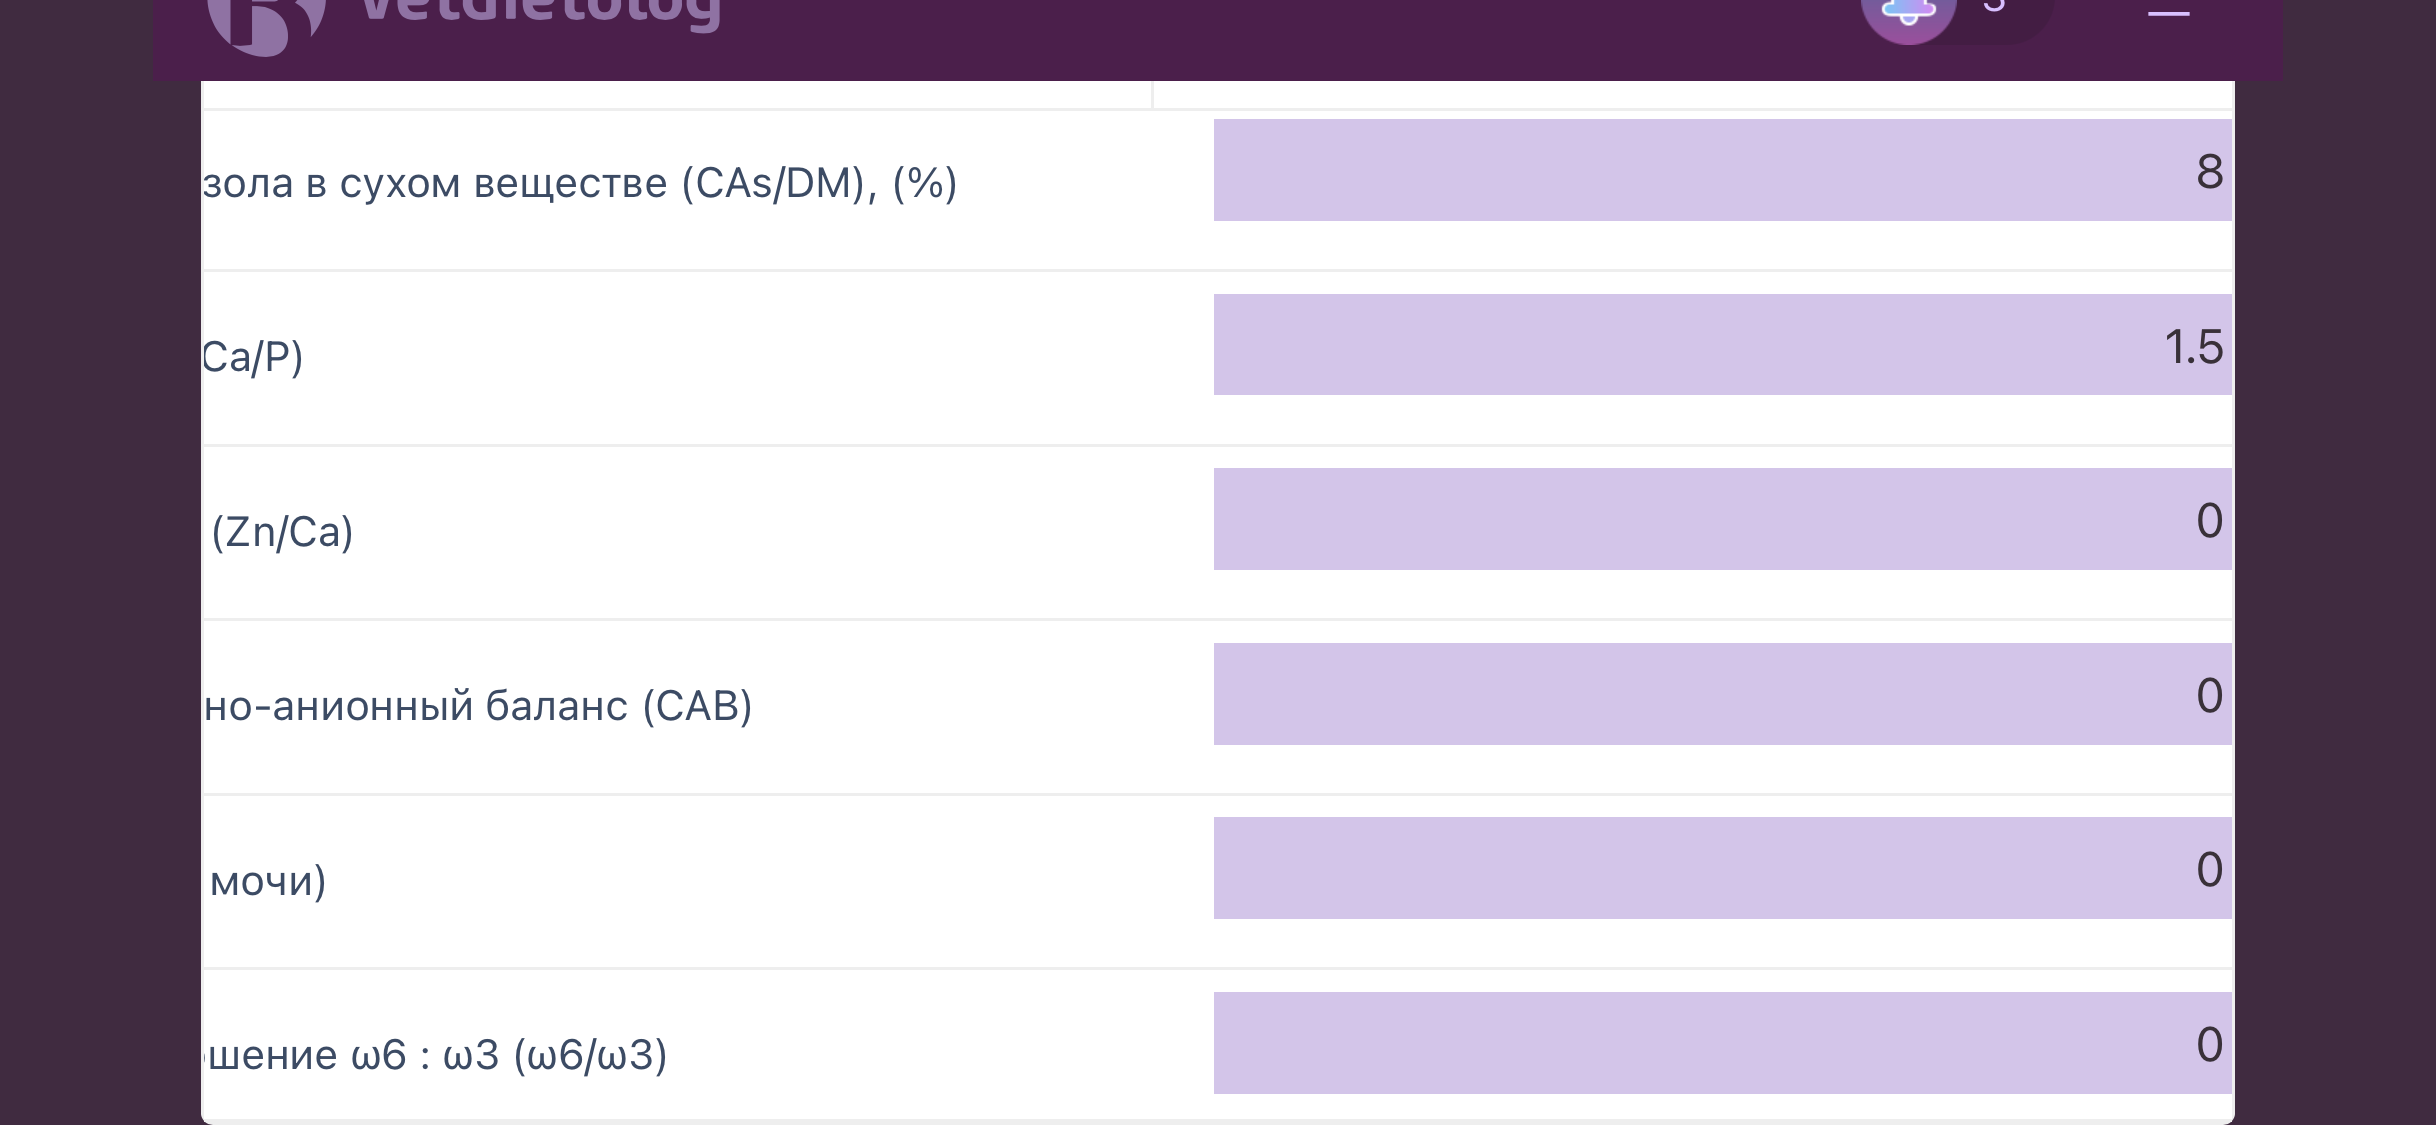2436x1125 pixels.
Task: Open the notifications bell icon
Action: pos(1908,14)
